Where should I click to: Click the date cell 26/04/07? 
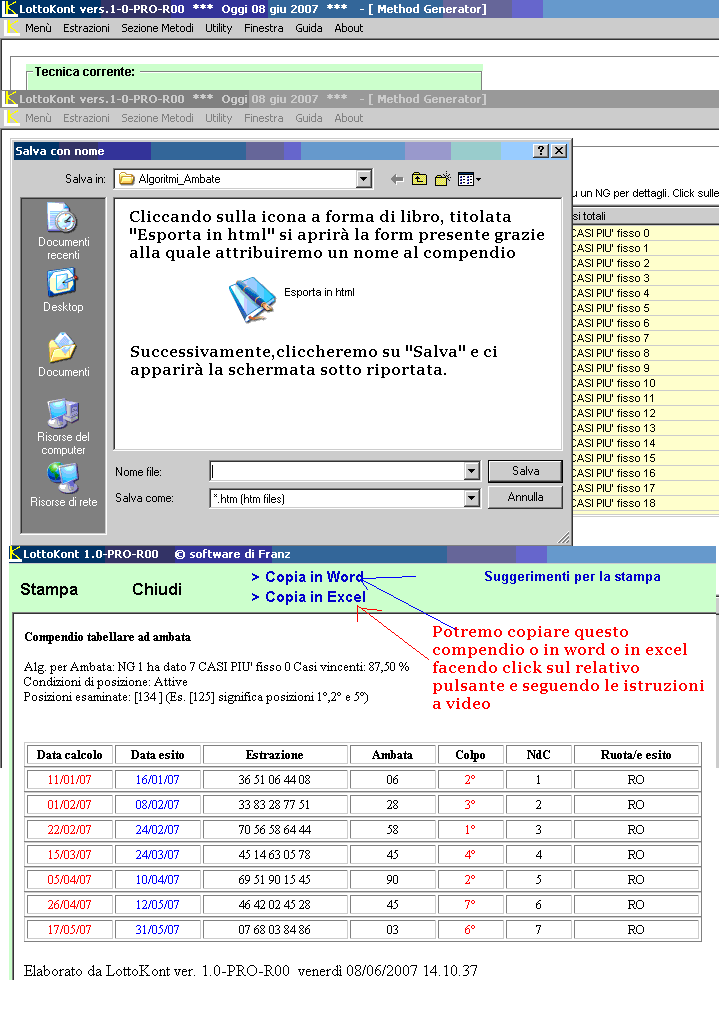(x=69, y=905)
